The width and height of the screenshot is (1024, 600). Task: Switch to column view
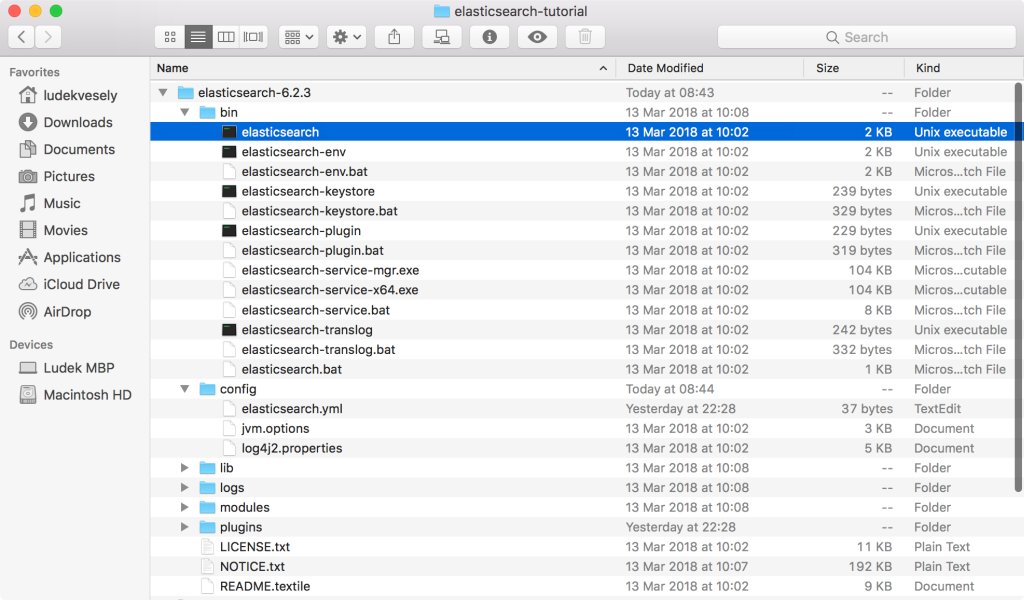click(x=226, y=37)
